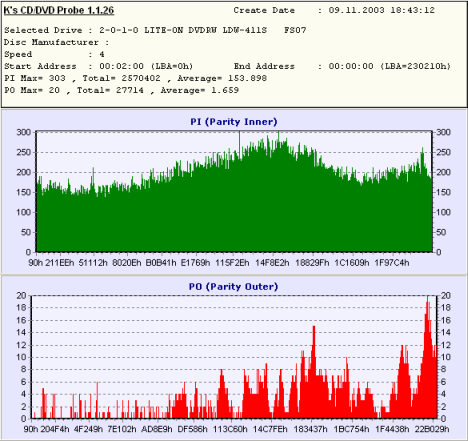Select the Create Date value 09.11.2003 18:43:12
The width and height of the screenshot is (468, 441).
[382, 10]
